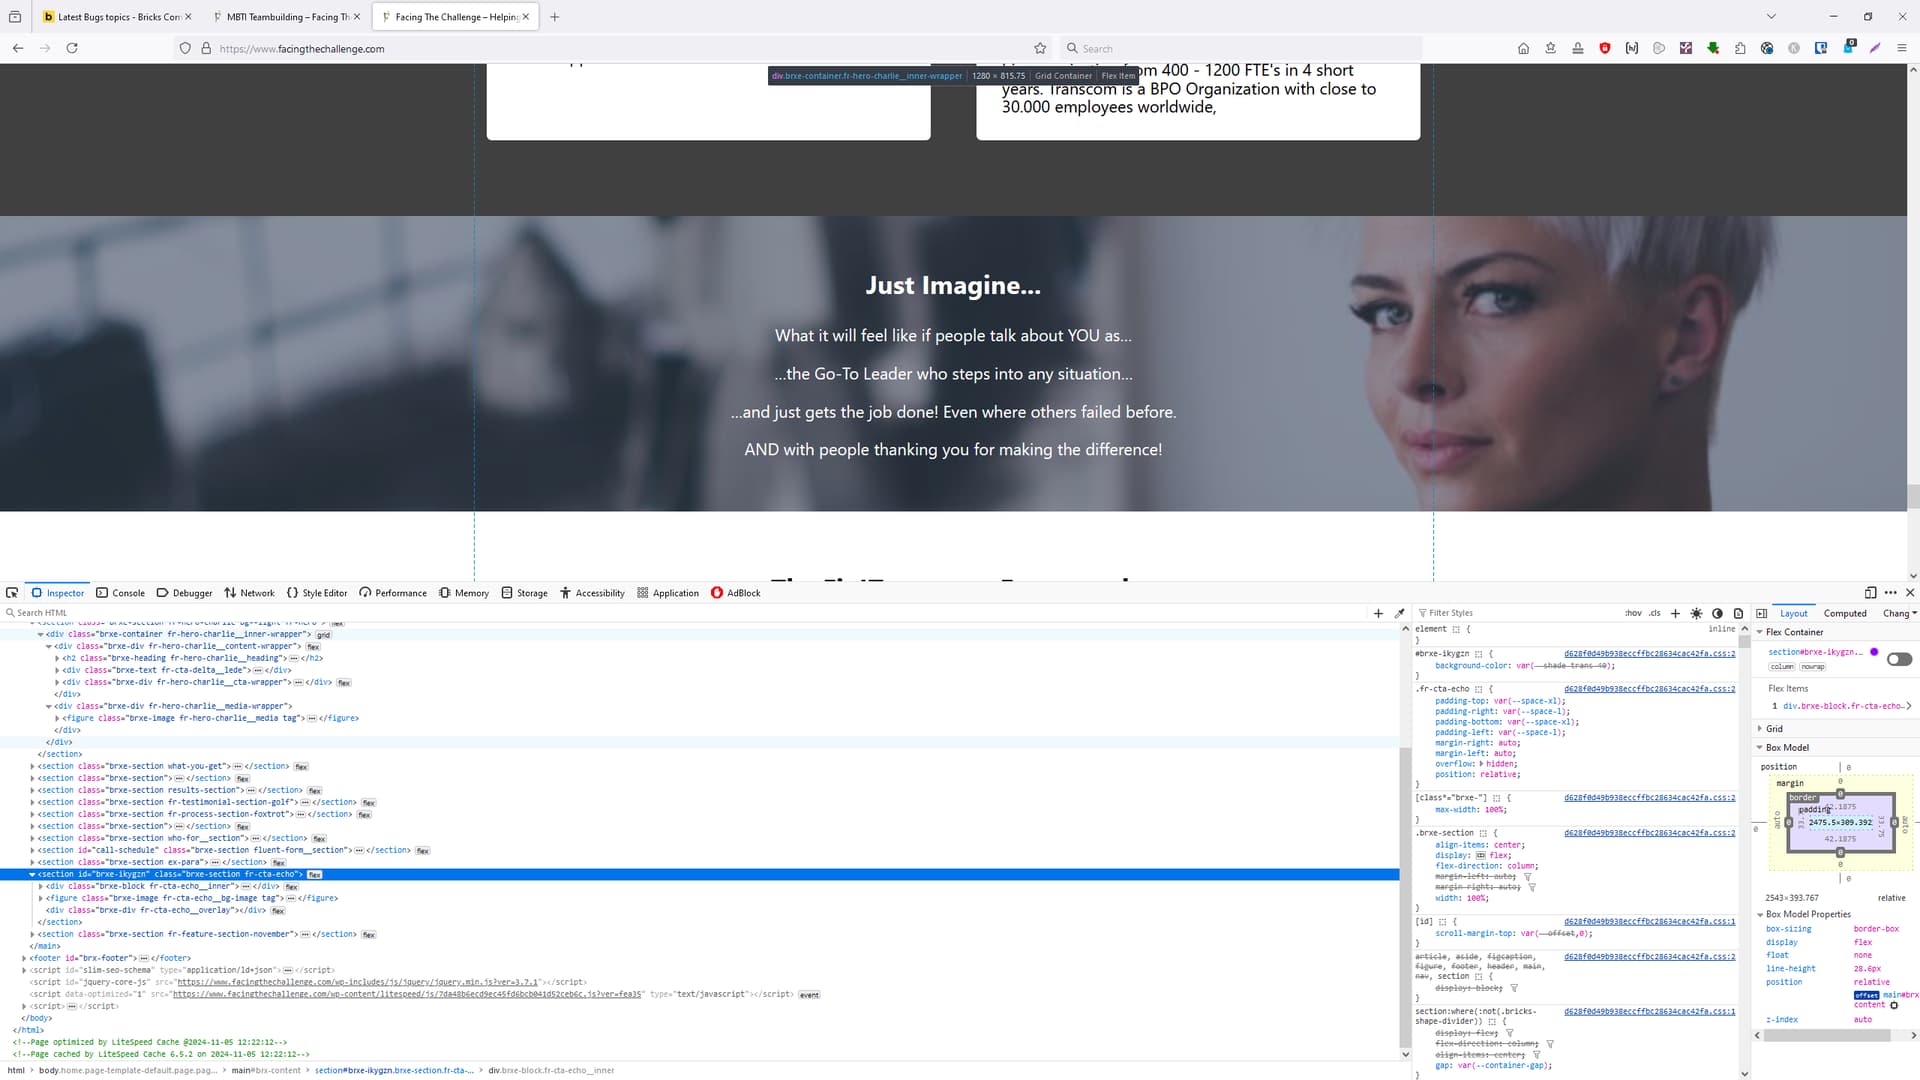
Task: Click the purple flex overlay color swatch
Action: tap(1874, 652)
